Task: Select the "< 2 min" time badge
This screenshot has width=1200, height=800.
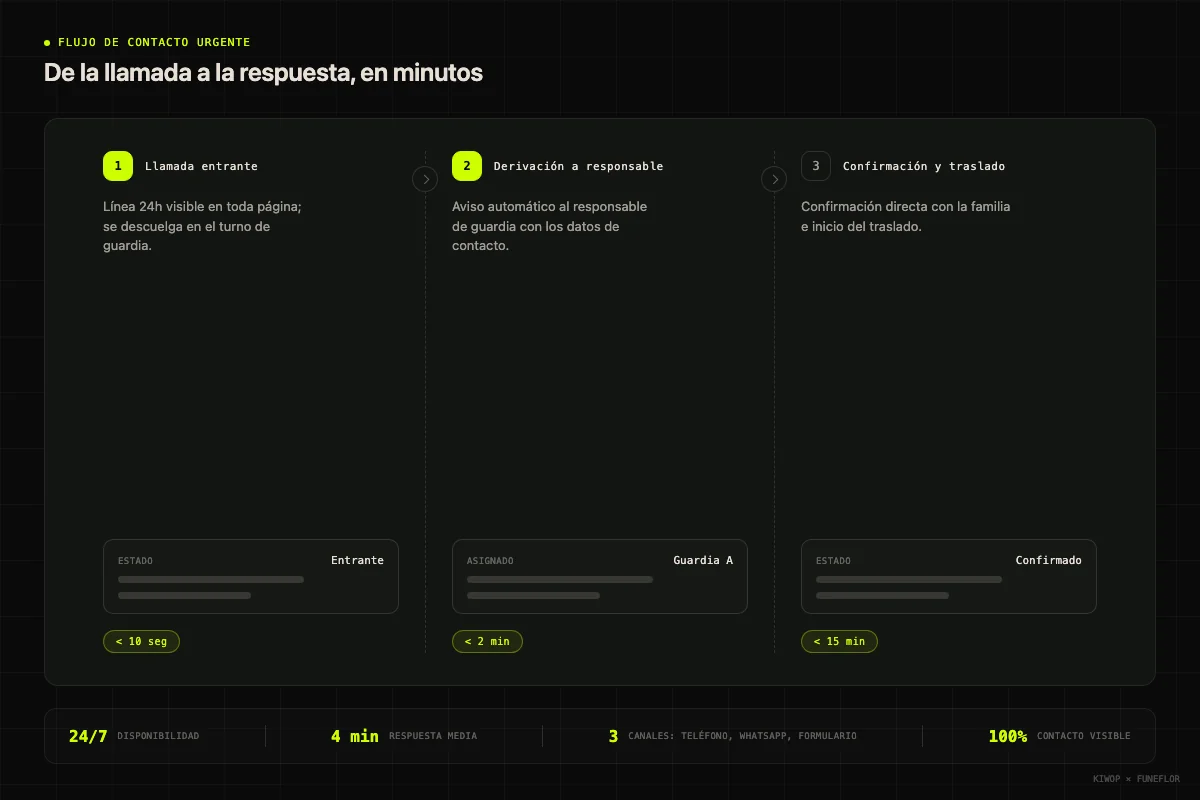Action: (487, 641)
